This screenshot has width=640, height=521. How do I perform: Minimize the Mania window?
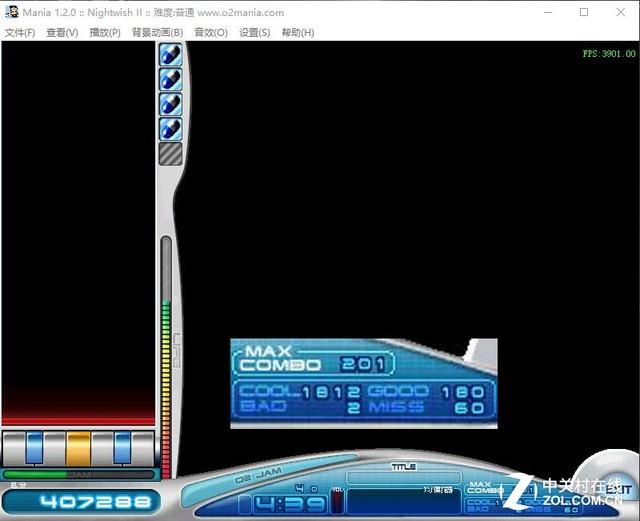[x=548, y=12]
